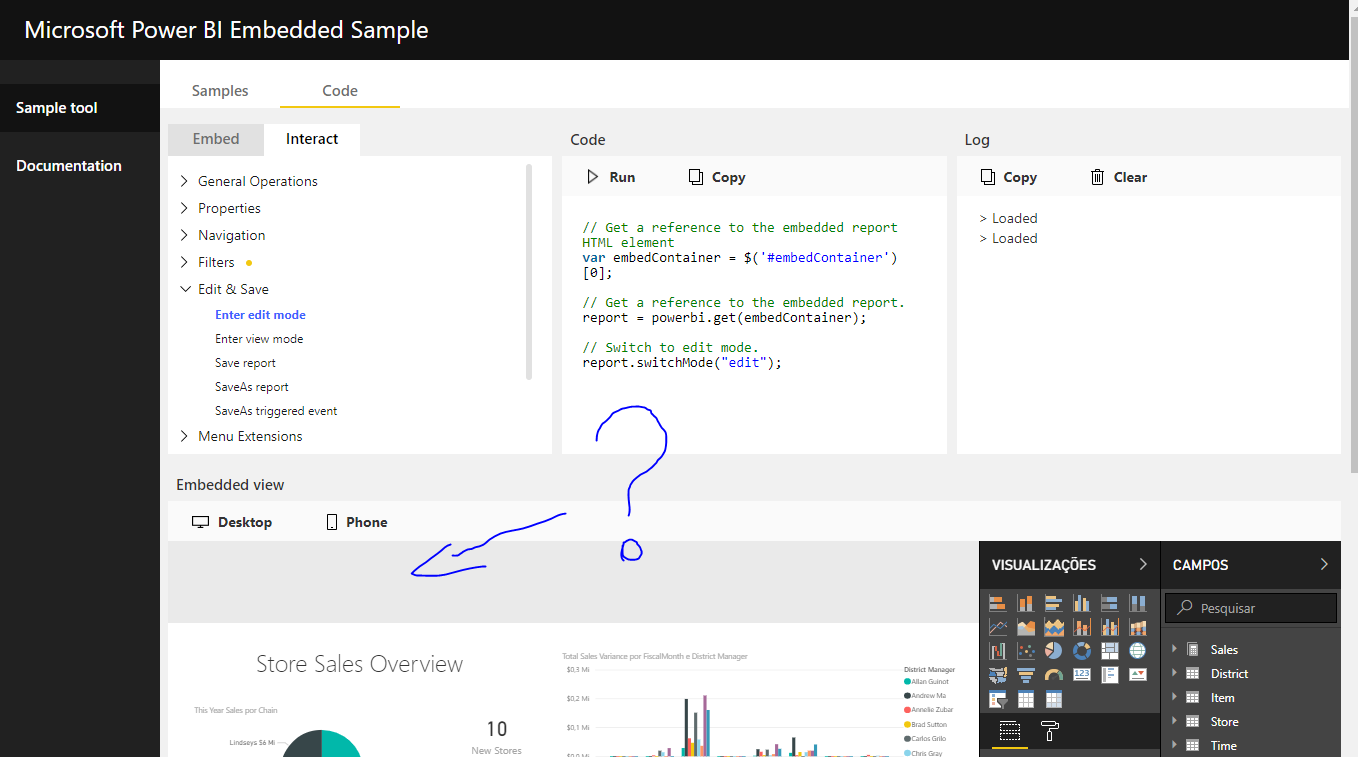Copy the log contents
Screen dimensions: 1358x757
click(x=1008, y=177)
